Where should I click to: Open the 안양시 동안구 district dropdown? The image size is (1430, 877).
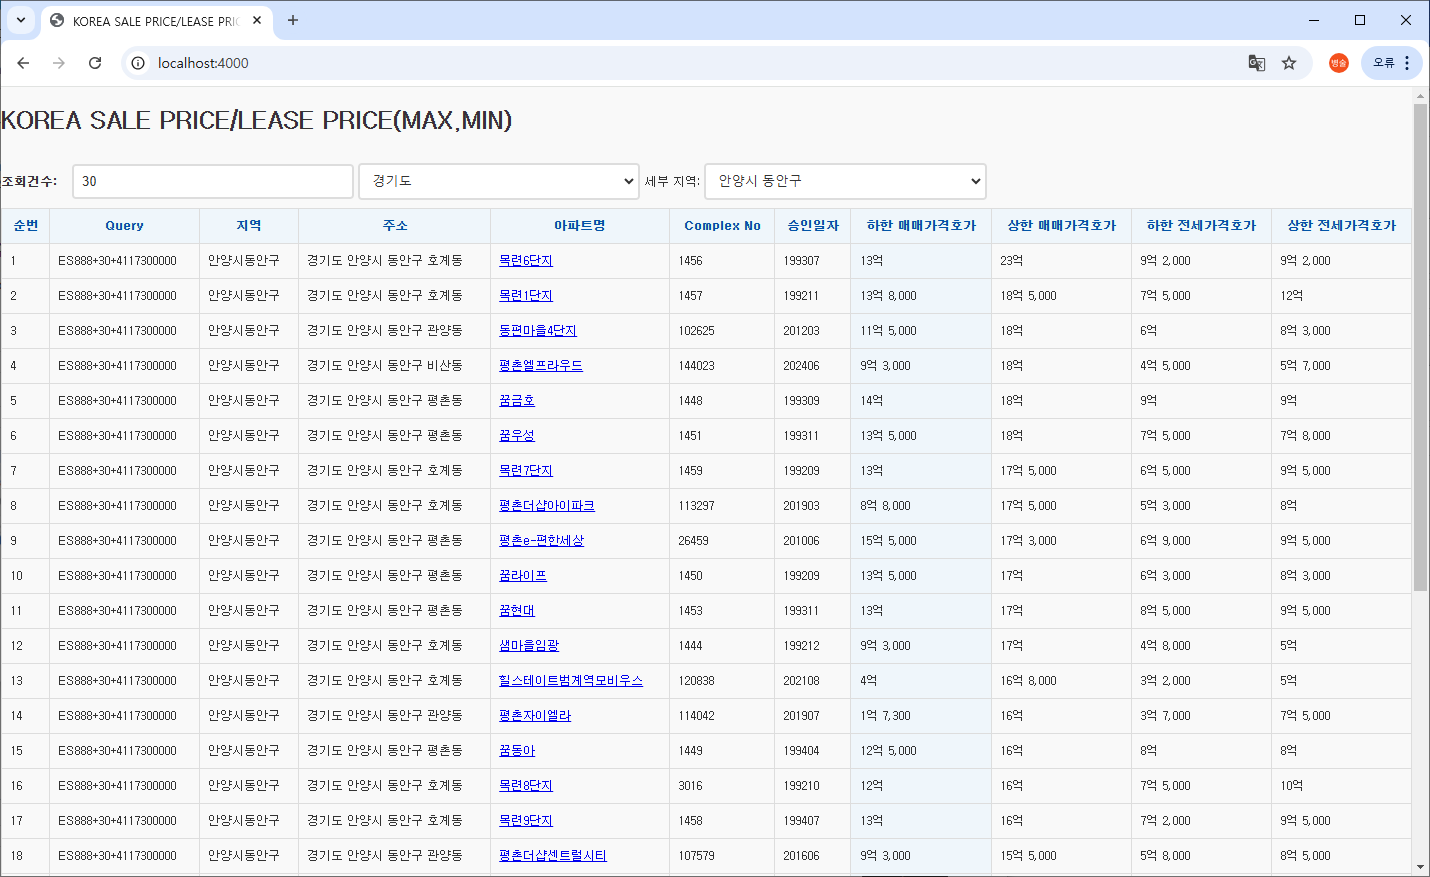pyautogui.click(x=846, y=181)
